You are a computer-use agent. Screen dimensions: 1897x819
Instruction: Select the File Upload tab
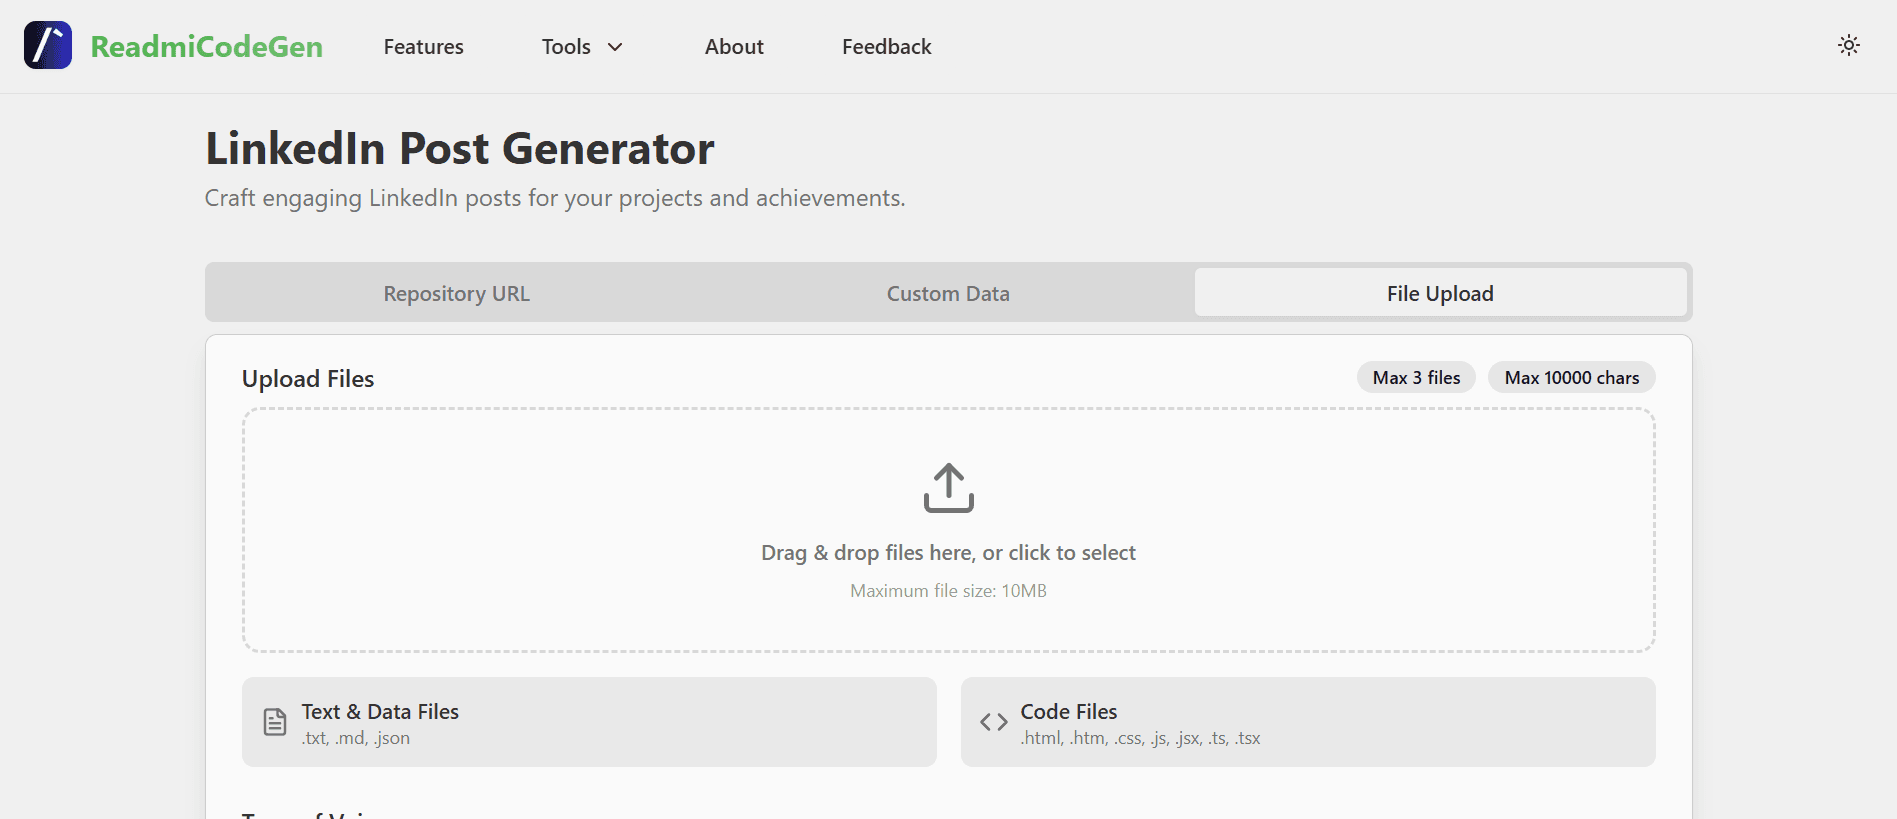pos(1440,293)
